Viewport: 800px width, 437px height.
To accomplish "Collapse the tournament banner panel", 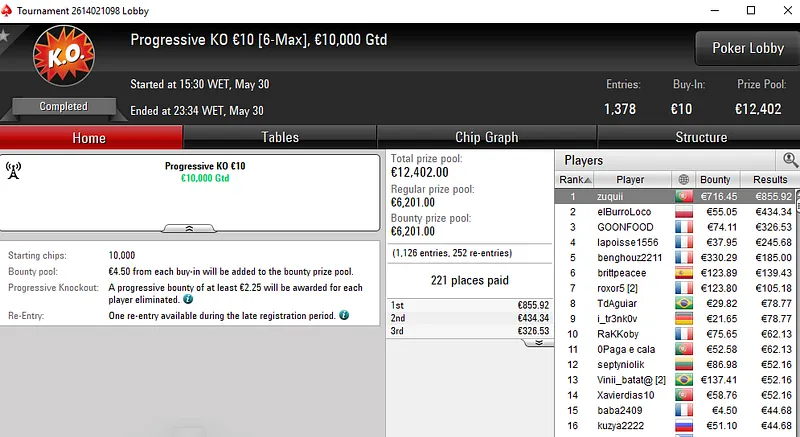I will [x=190, y=228].
